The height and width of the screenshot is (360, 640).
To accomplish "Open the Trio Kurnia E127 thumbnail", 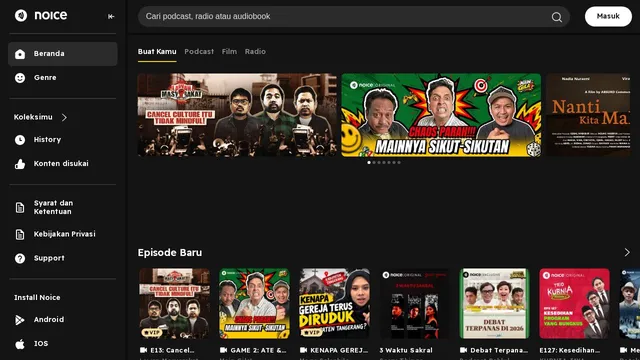I will pos(574,303).
